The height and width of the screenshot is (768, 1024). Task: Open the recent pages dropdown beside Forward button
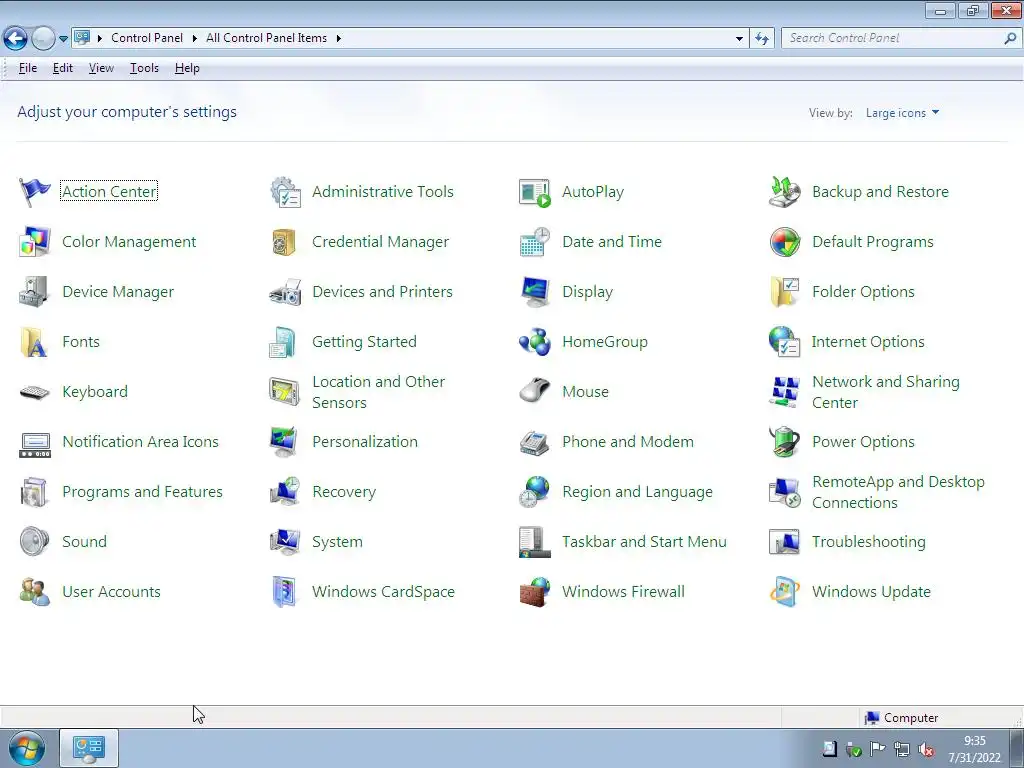pos(63,39)
